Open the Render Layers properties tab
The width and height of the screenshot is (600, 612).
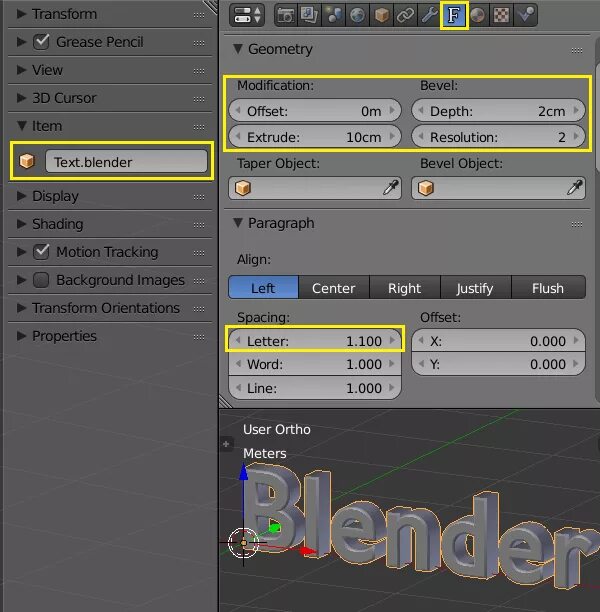pos(309,16)
